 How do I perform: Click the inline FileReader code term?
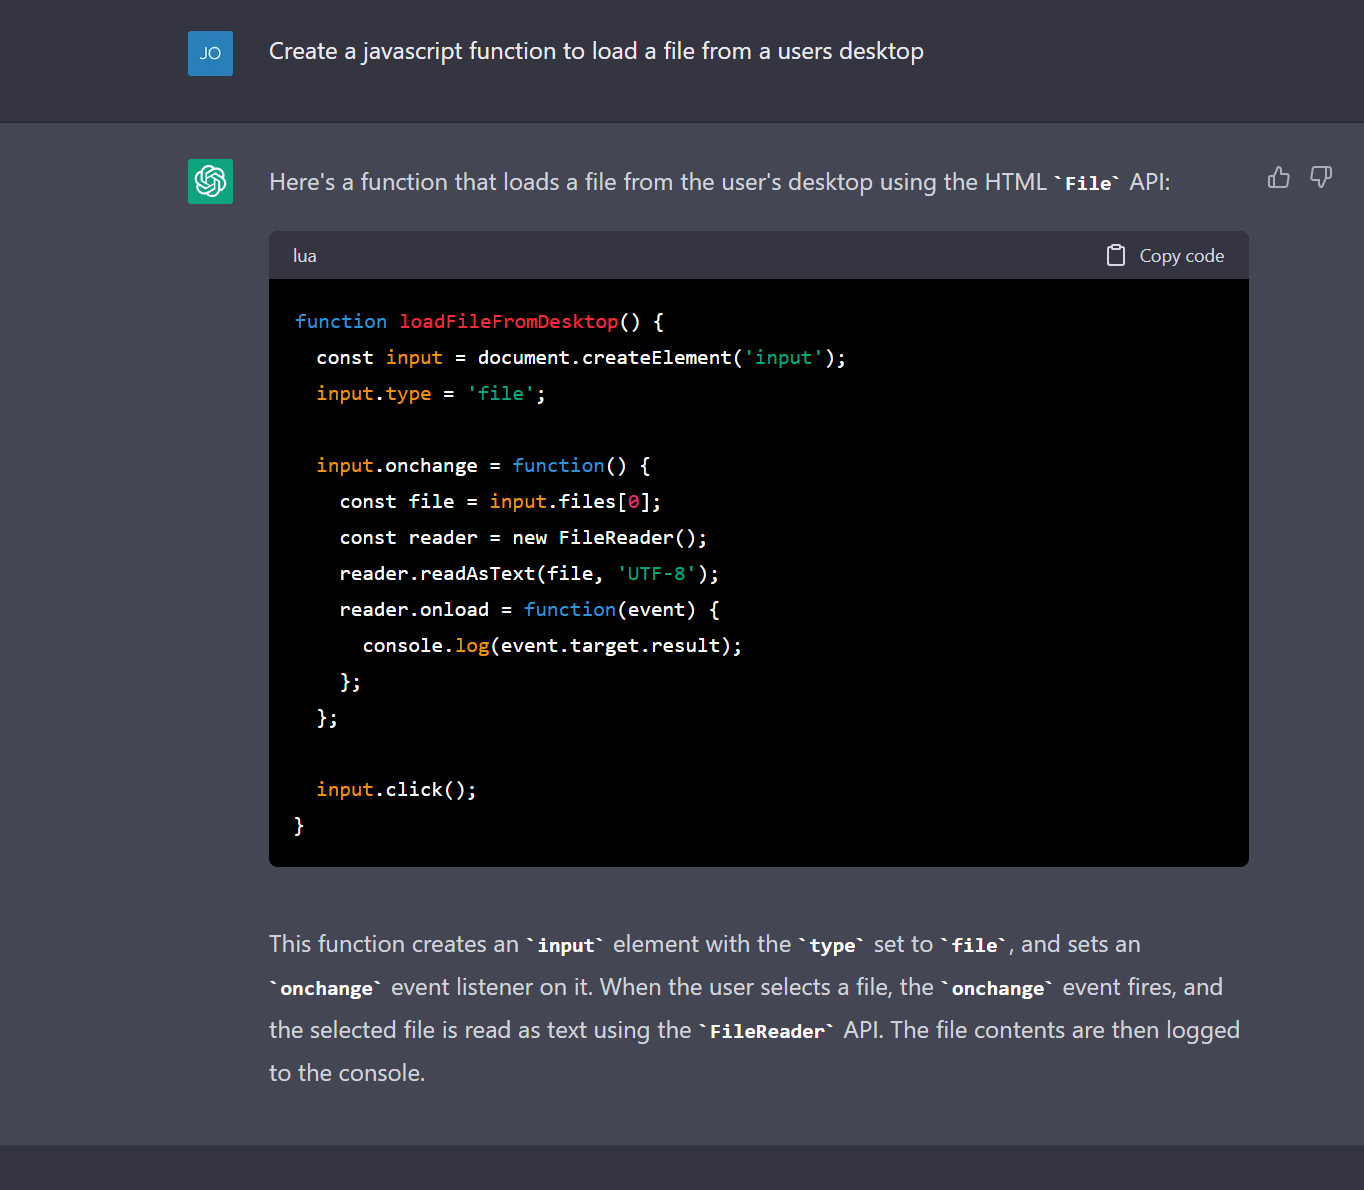[767, 1031]
